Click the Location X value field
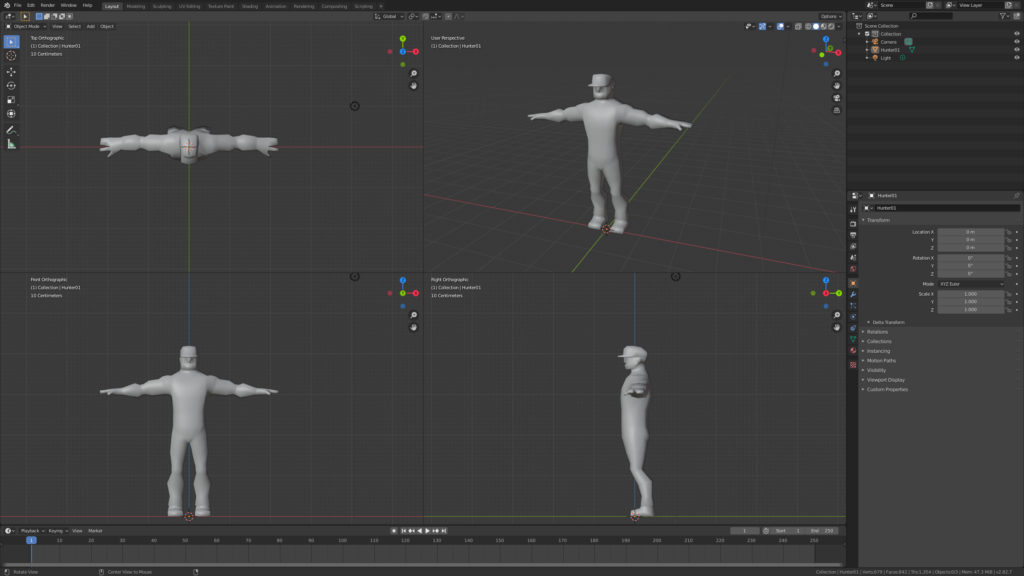 click(970, 232)
